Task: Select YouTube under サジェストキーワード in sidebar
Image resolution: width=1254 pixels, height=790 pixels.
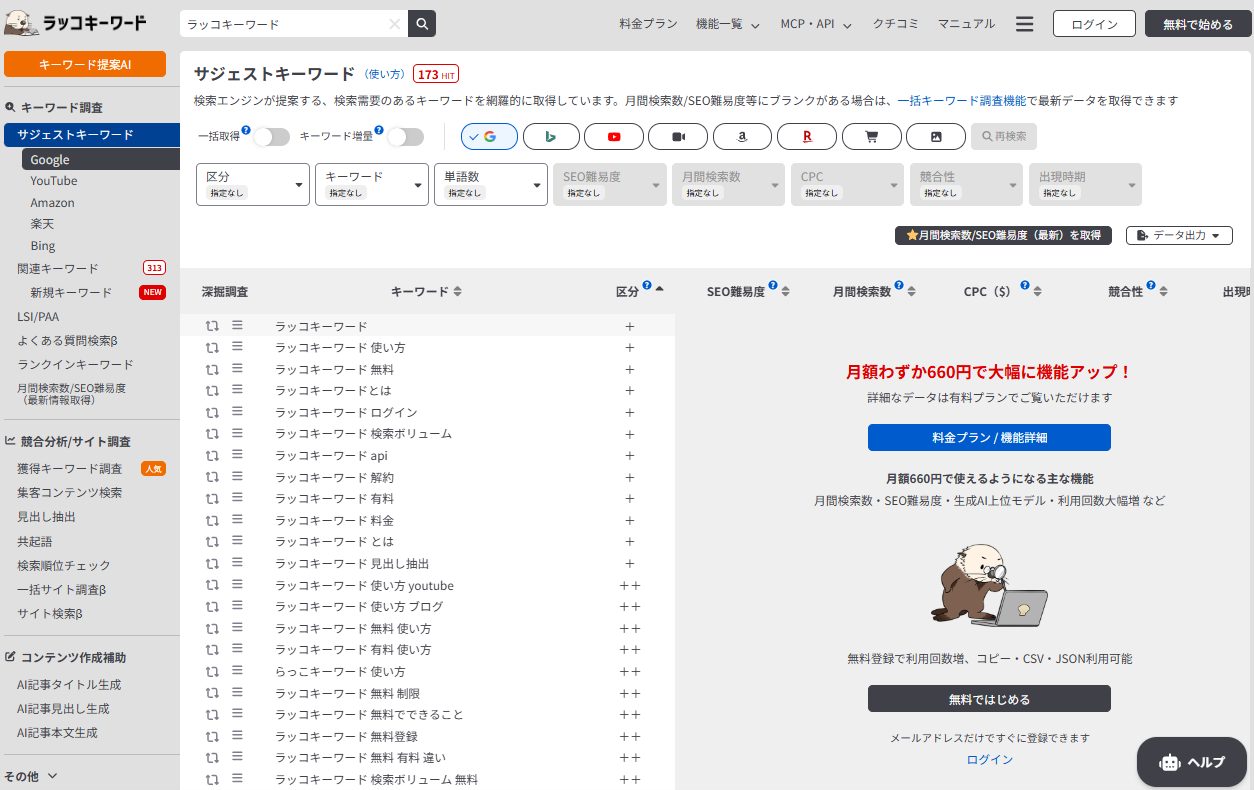Action: [54, 181]
